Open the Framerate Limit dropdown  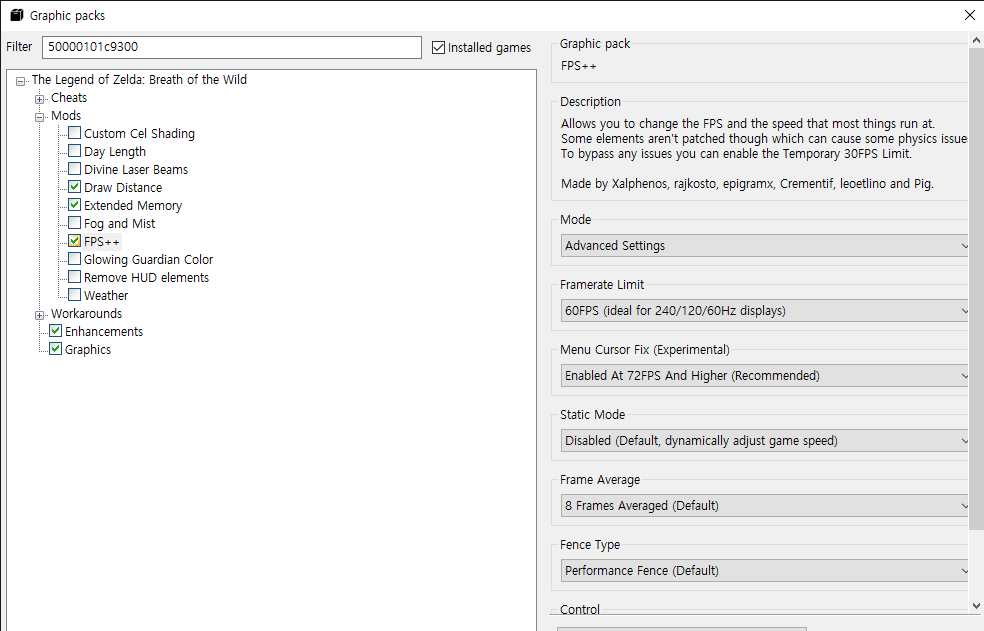pyautogui.click(x=764, y=310)
